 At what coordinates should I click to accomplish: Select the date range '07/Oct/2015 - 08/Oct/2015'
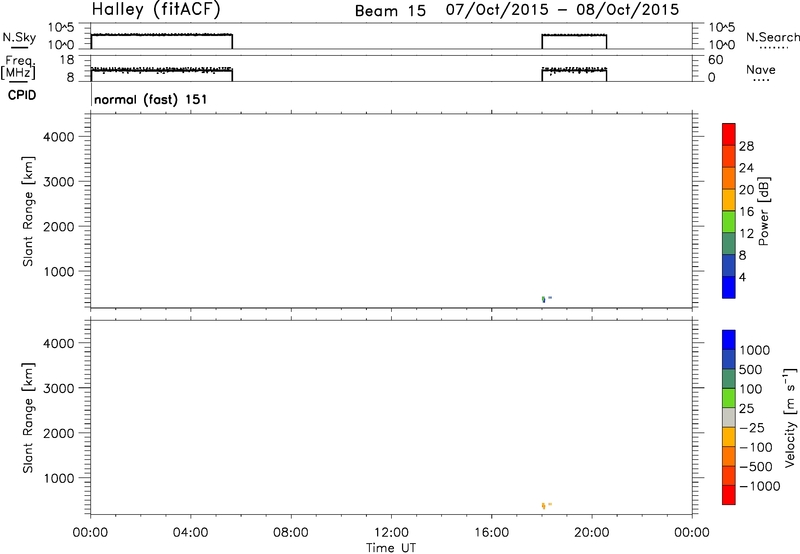click(x=562, y=10)
